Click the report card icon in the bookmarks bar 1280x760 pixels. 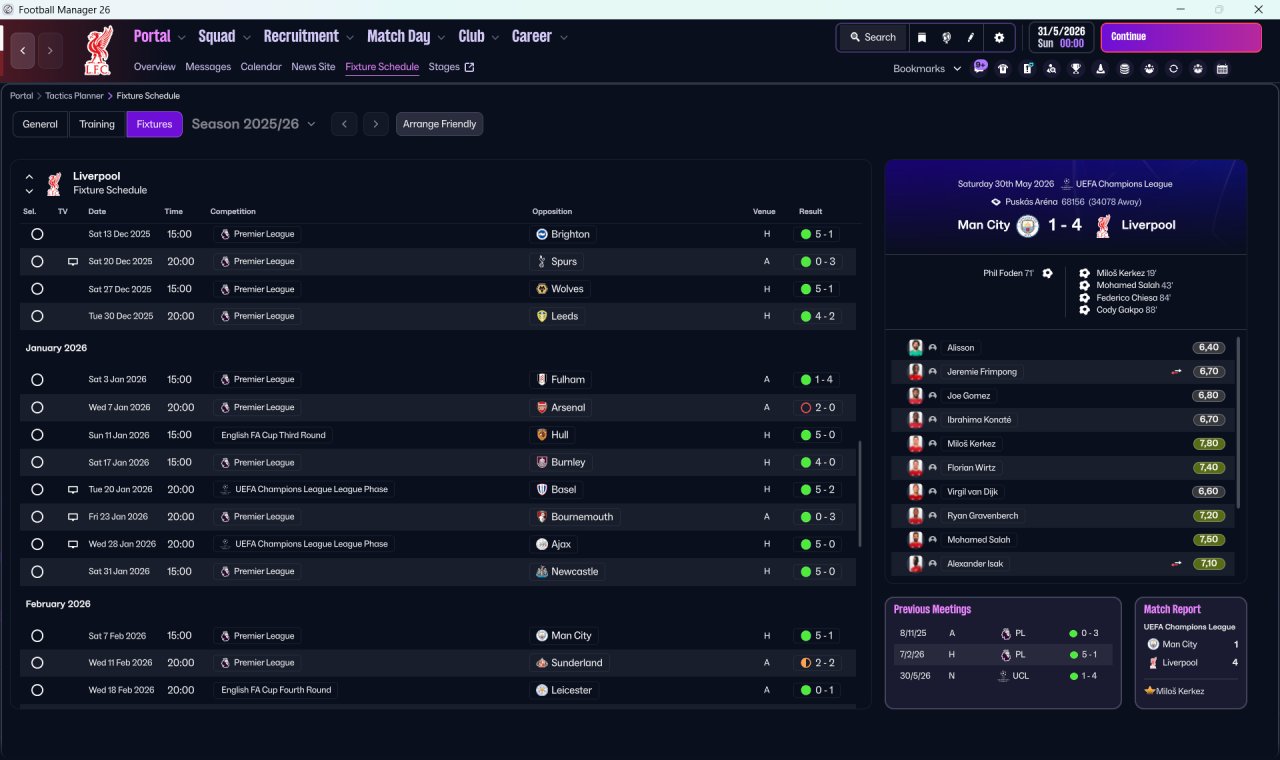pyautogui.click(x=1027, y=69)
